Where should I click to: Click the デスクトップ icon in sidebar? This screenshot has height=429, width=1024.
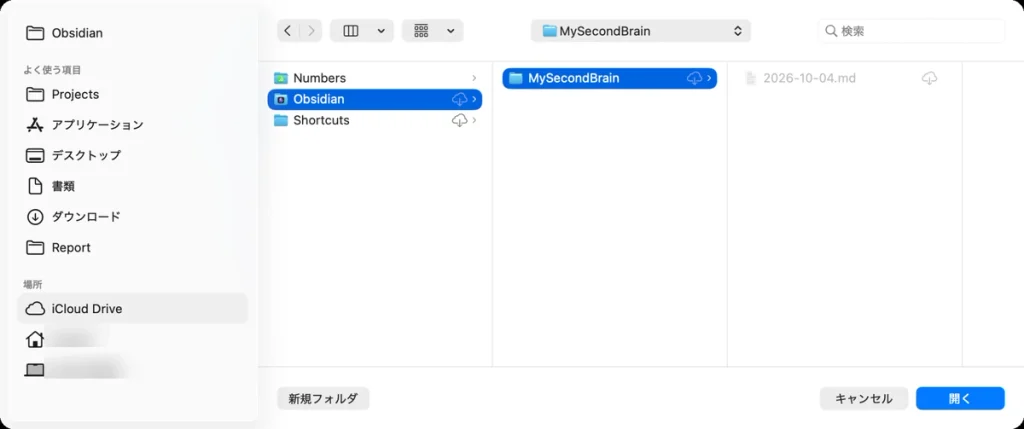[35, 155]
